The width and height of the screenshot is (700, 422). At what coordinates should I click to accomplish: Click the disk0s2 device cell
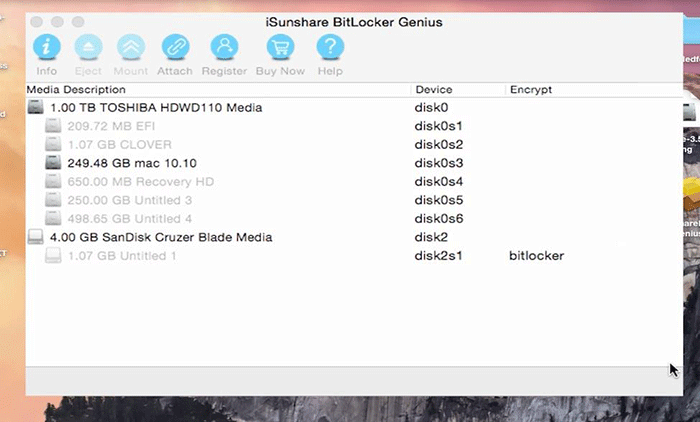pos(439,145)
